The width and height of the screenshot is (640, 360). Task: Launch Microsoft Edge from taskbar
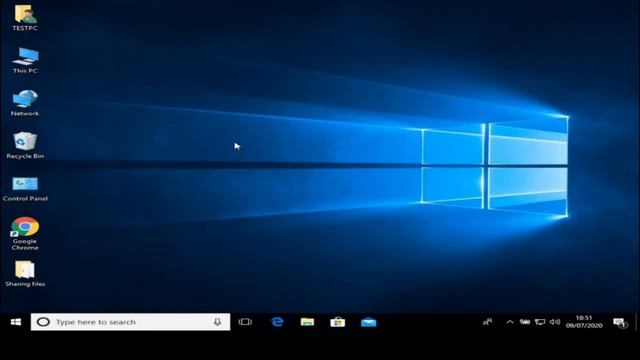(x=277, y=322)
